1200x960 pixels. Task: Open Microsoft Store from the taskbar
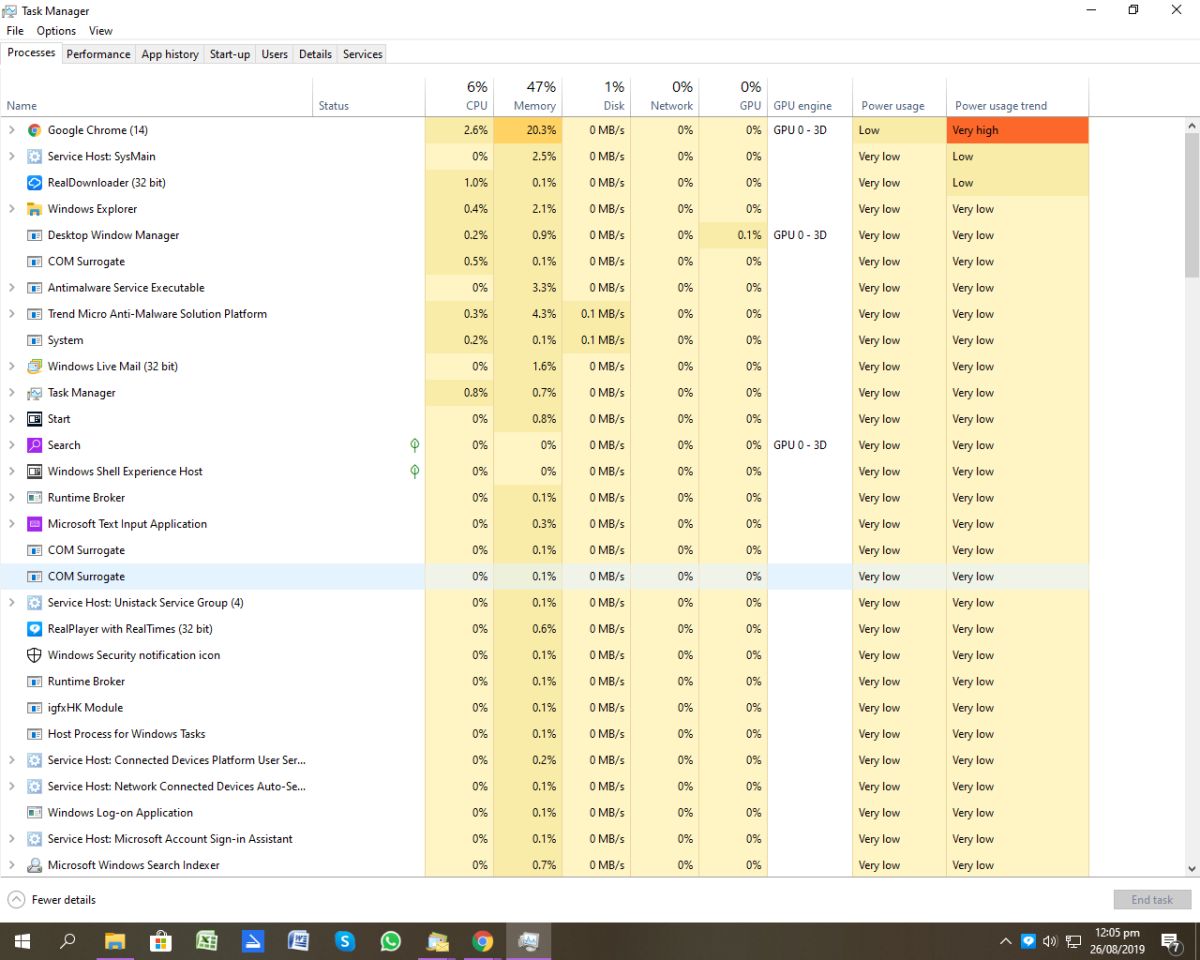pos(161,941)
